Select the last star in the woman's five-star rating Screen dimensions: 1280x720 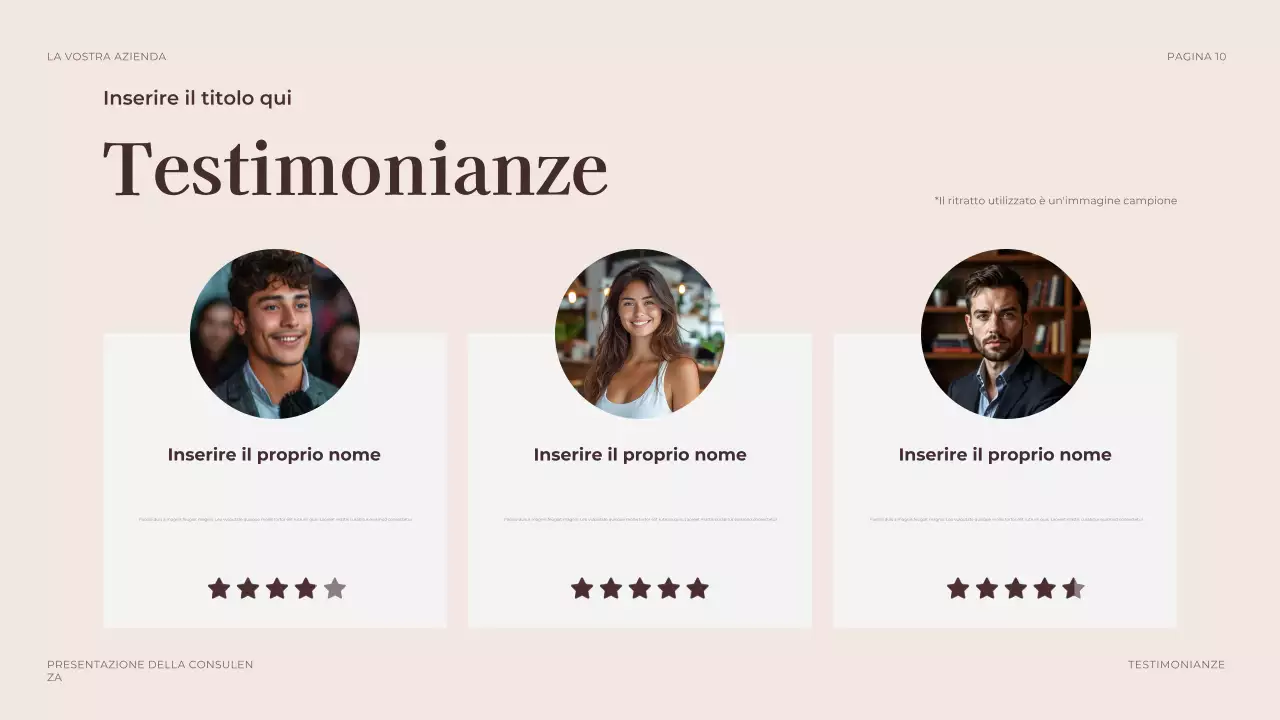click(x=698, y=588)
